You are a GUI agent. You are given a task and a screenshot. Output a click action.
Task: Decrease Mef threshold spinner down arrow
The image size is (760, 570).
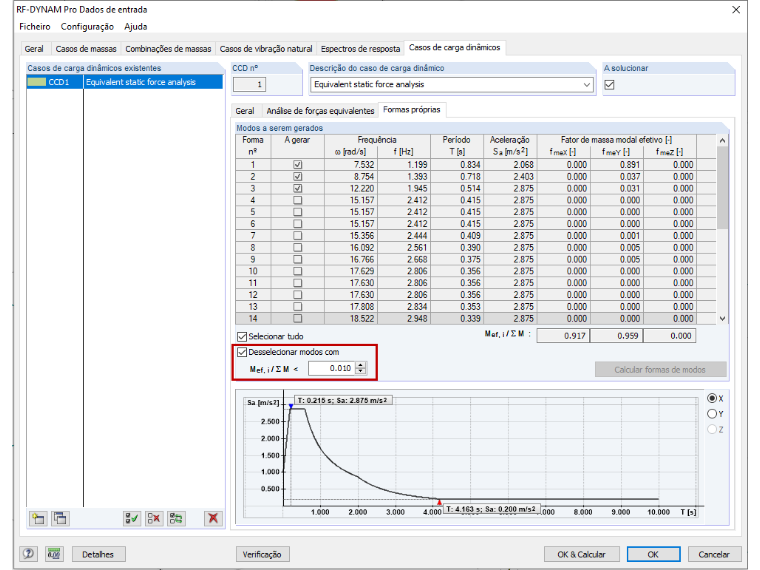pyautogui.click(x=361, y=371)
